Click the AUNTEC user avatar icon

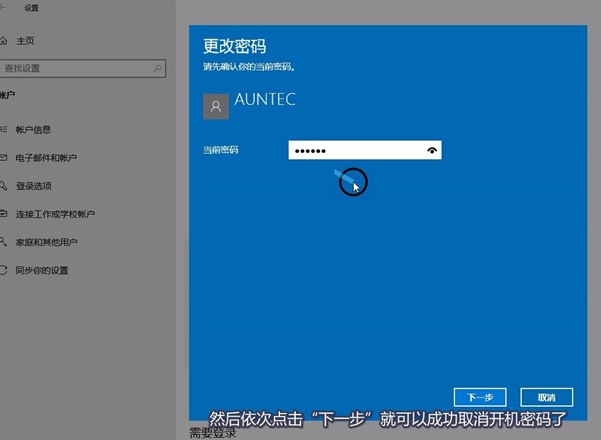tap(215, 107)
